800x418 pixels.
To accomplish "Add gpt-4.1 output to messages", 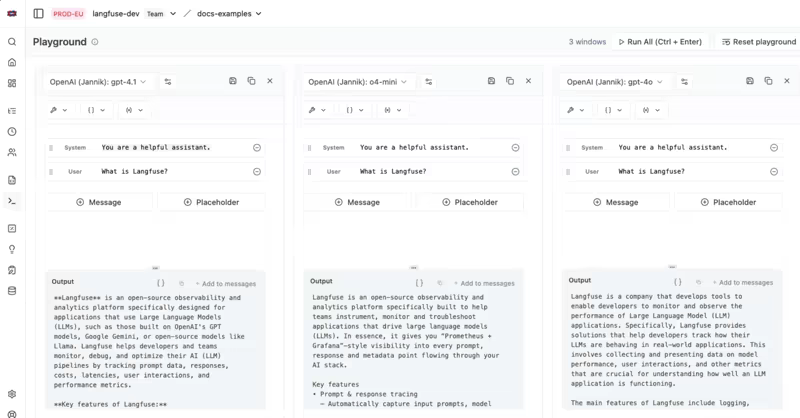I will pyautogui.click(x=226, y=284).
